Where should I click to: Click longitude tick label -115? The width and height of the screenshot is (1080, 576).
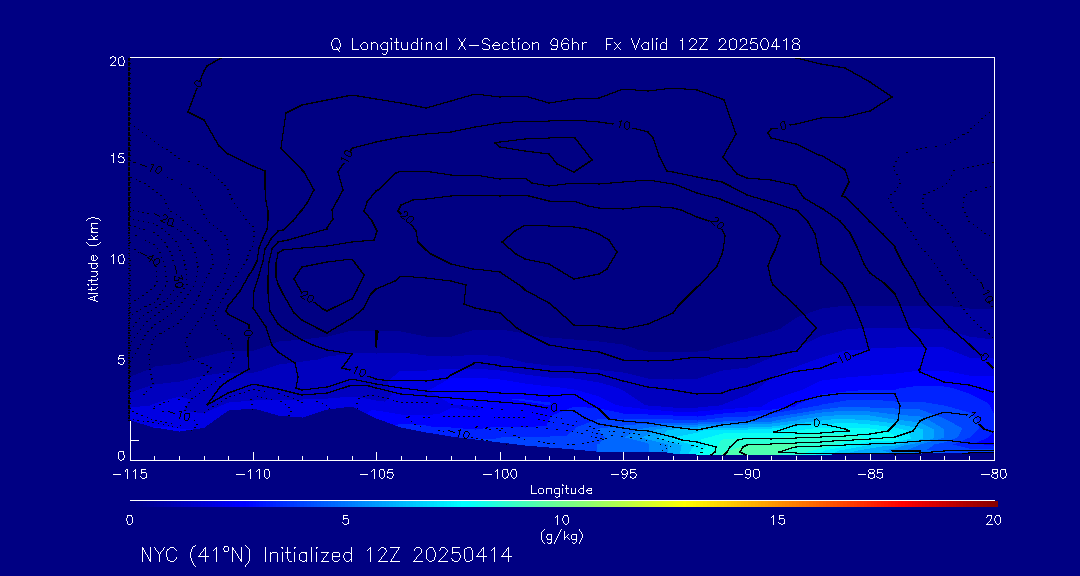pos(130,475)
